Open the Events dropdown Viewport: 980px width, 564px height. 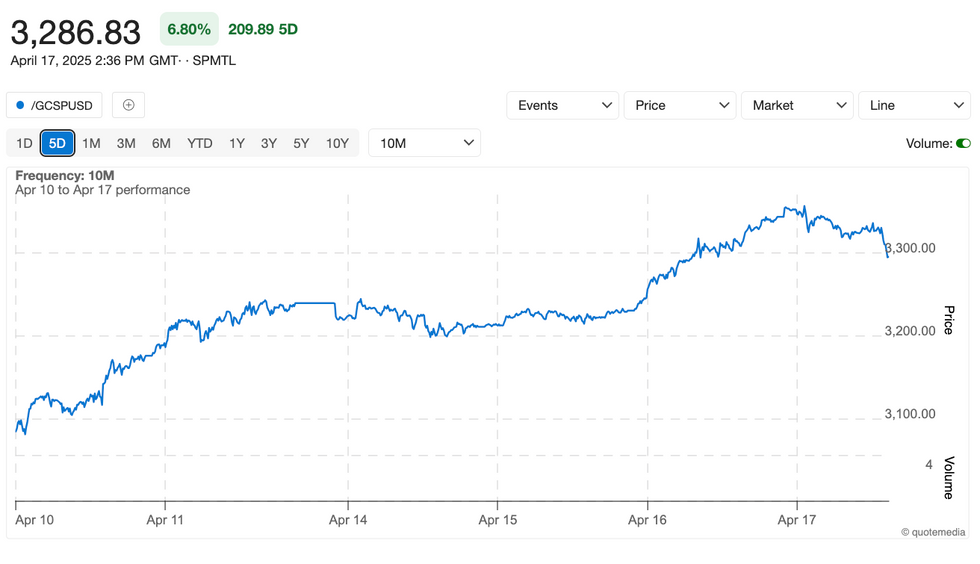tap(562, 105)
